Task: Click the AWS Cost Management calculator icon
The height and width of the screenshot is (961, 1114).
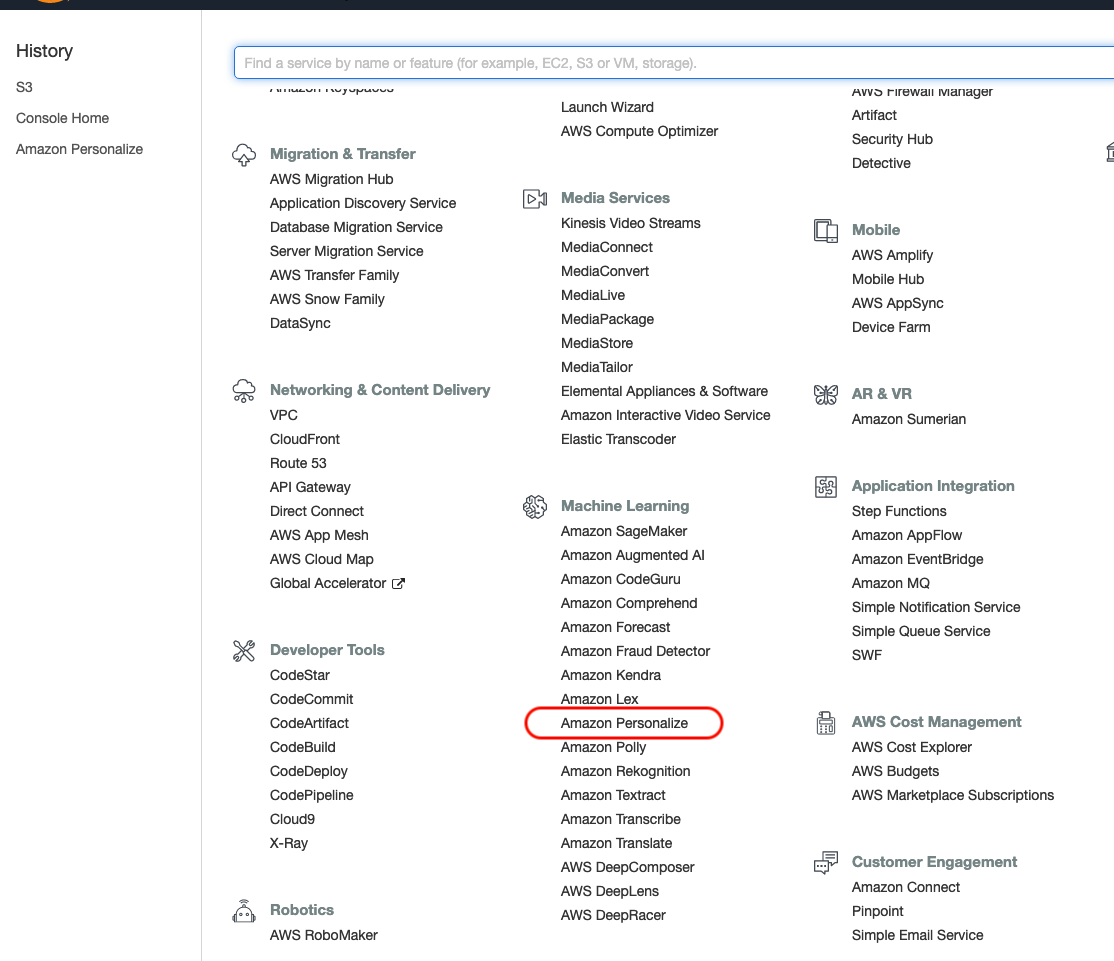Action: pos(826,722)
